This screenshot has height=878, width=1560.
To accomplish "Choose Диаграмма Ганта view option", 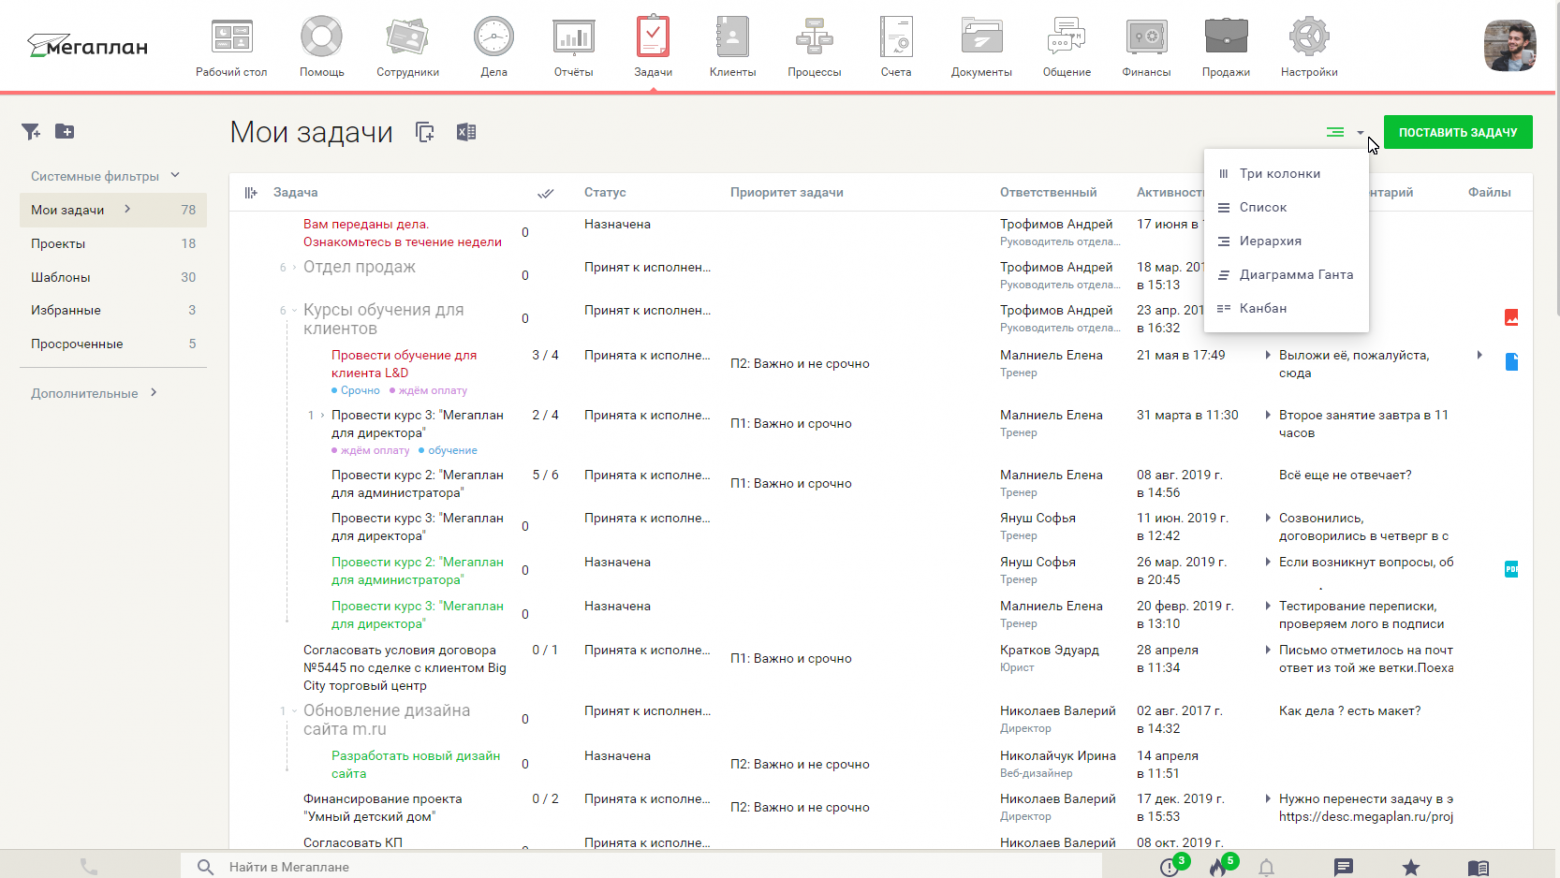I will [1295, 275].
